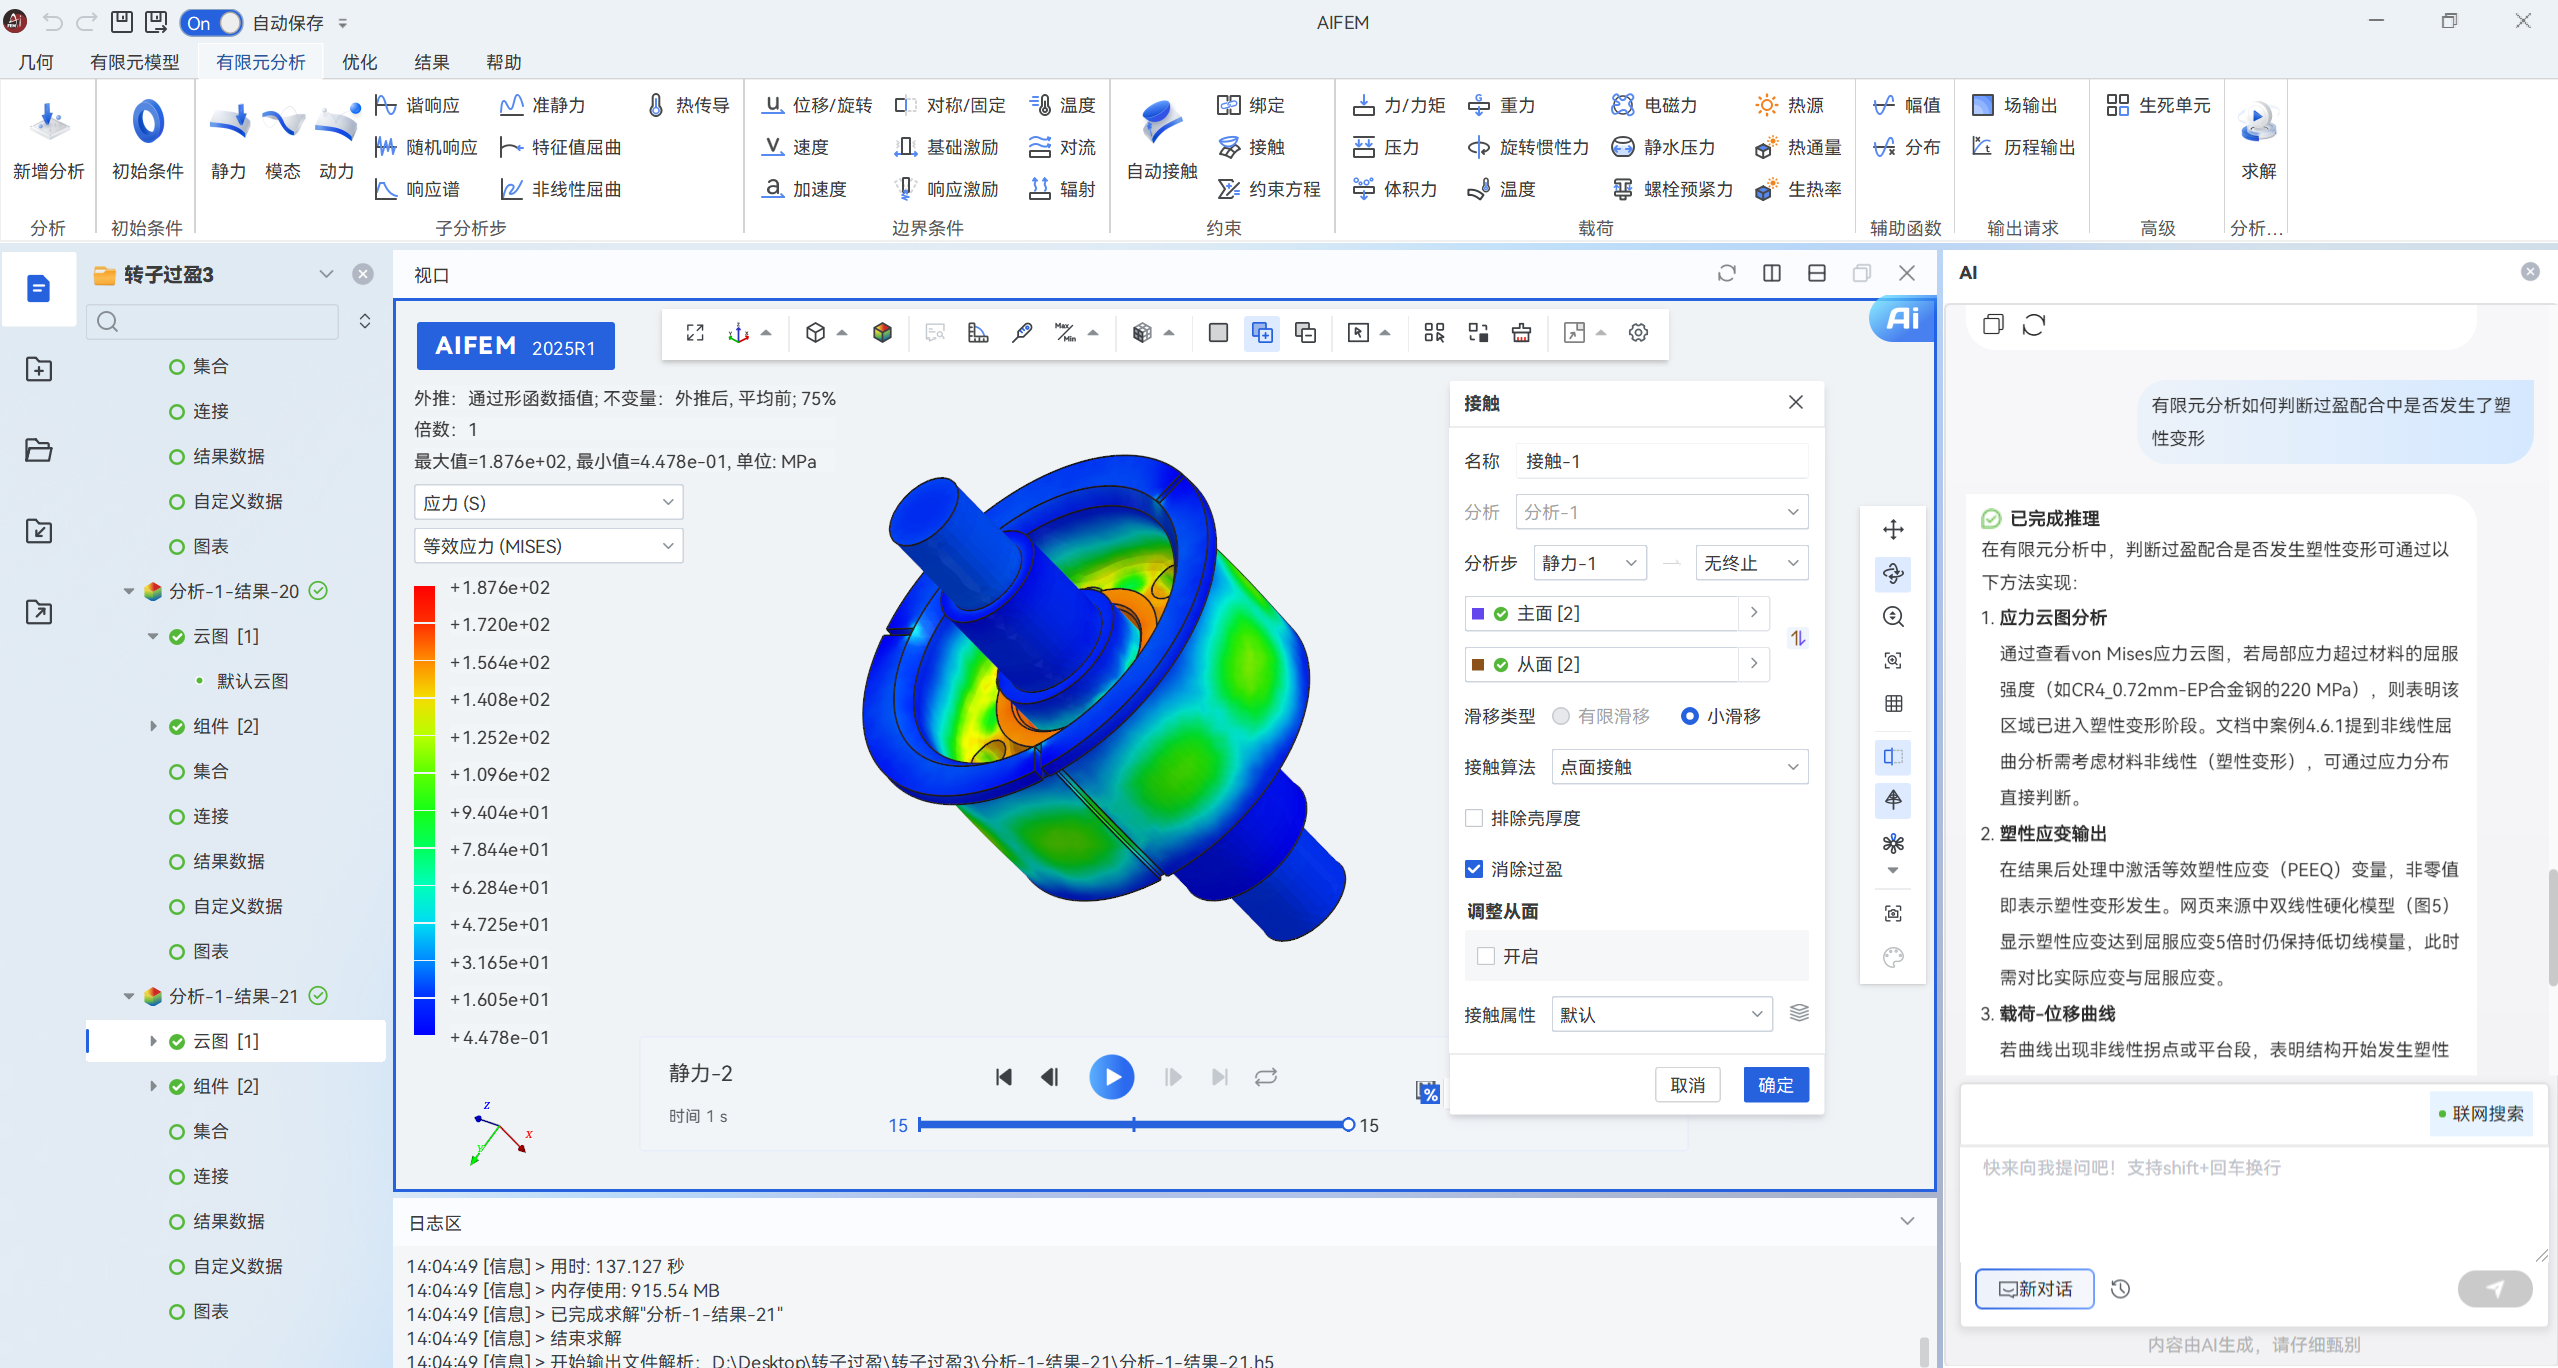Add 压力 pressure load
Screen dimensions: 2558x1368
click(1386, 147)
